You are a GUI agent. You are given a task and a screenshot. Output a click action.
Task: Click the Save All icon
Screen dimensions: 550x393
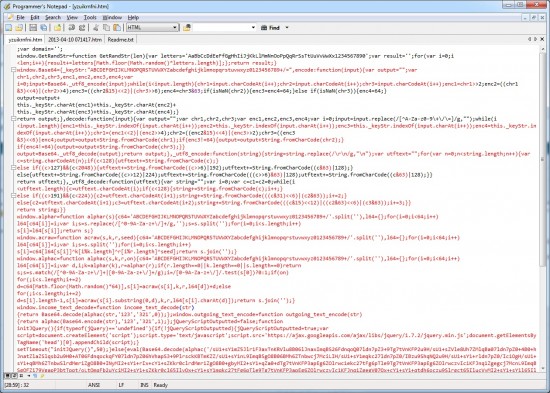[44, 27]
